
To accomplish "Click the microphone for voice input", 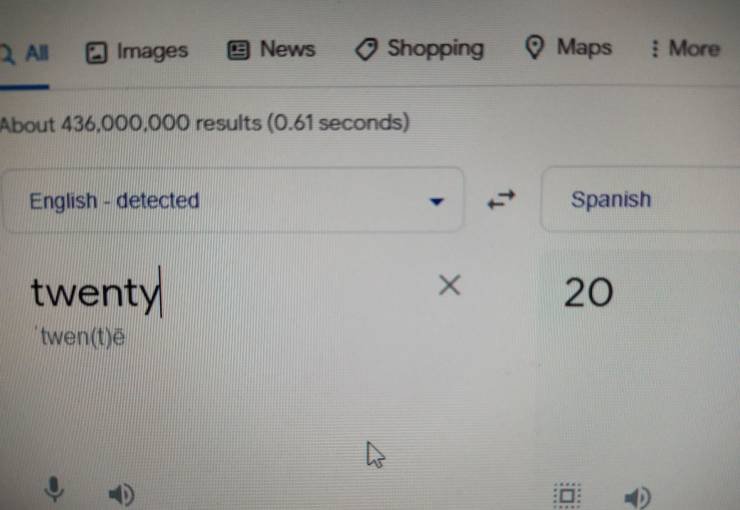I will pos(55,490).
